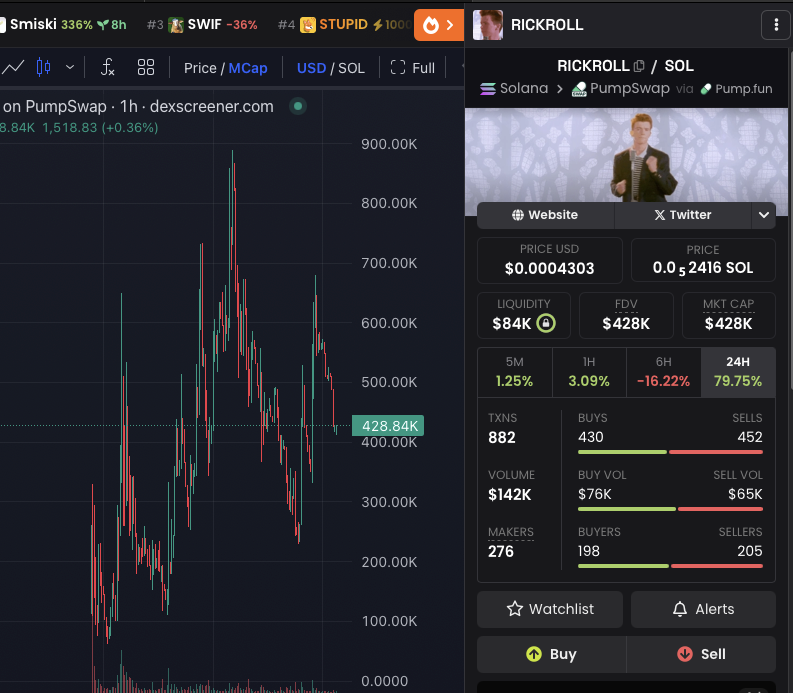
Task: Open chart in Full screen
Action: coord(413,68)
